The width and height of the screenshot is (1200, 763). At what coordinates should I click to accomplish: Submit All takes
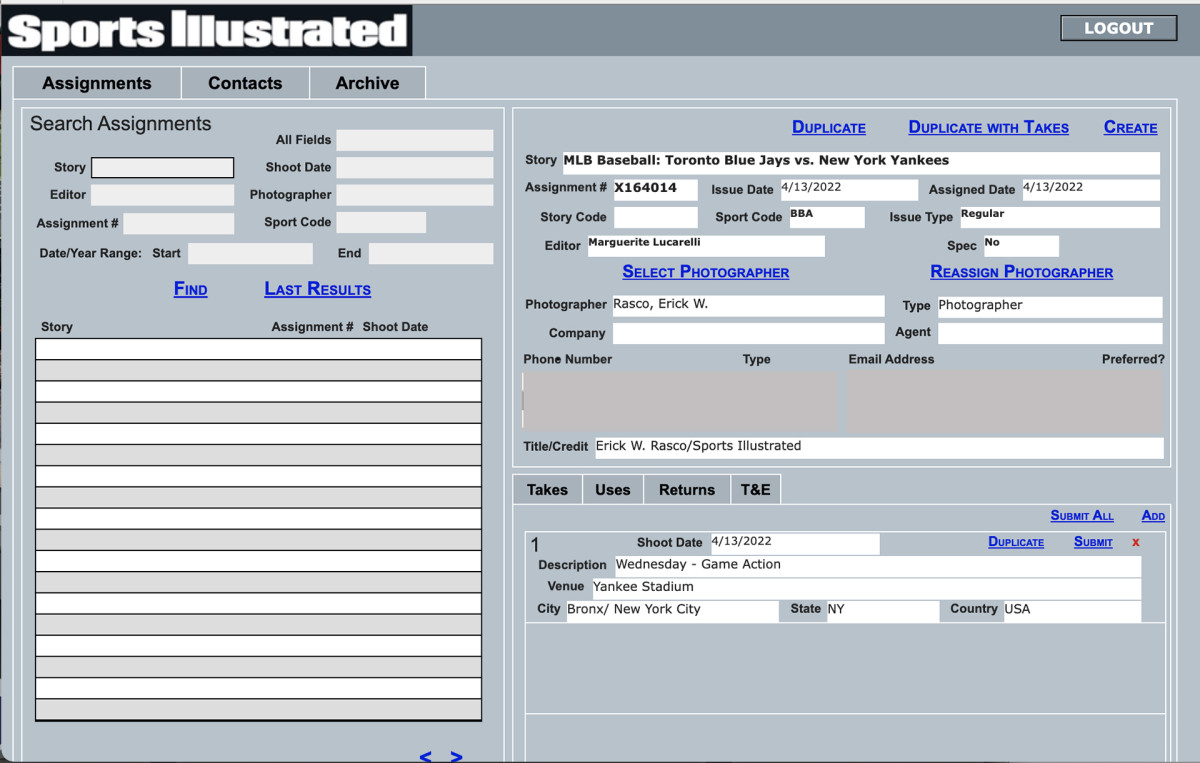[1081, 515]
